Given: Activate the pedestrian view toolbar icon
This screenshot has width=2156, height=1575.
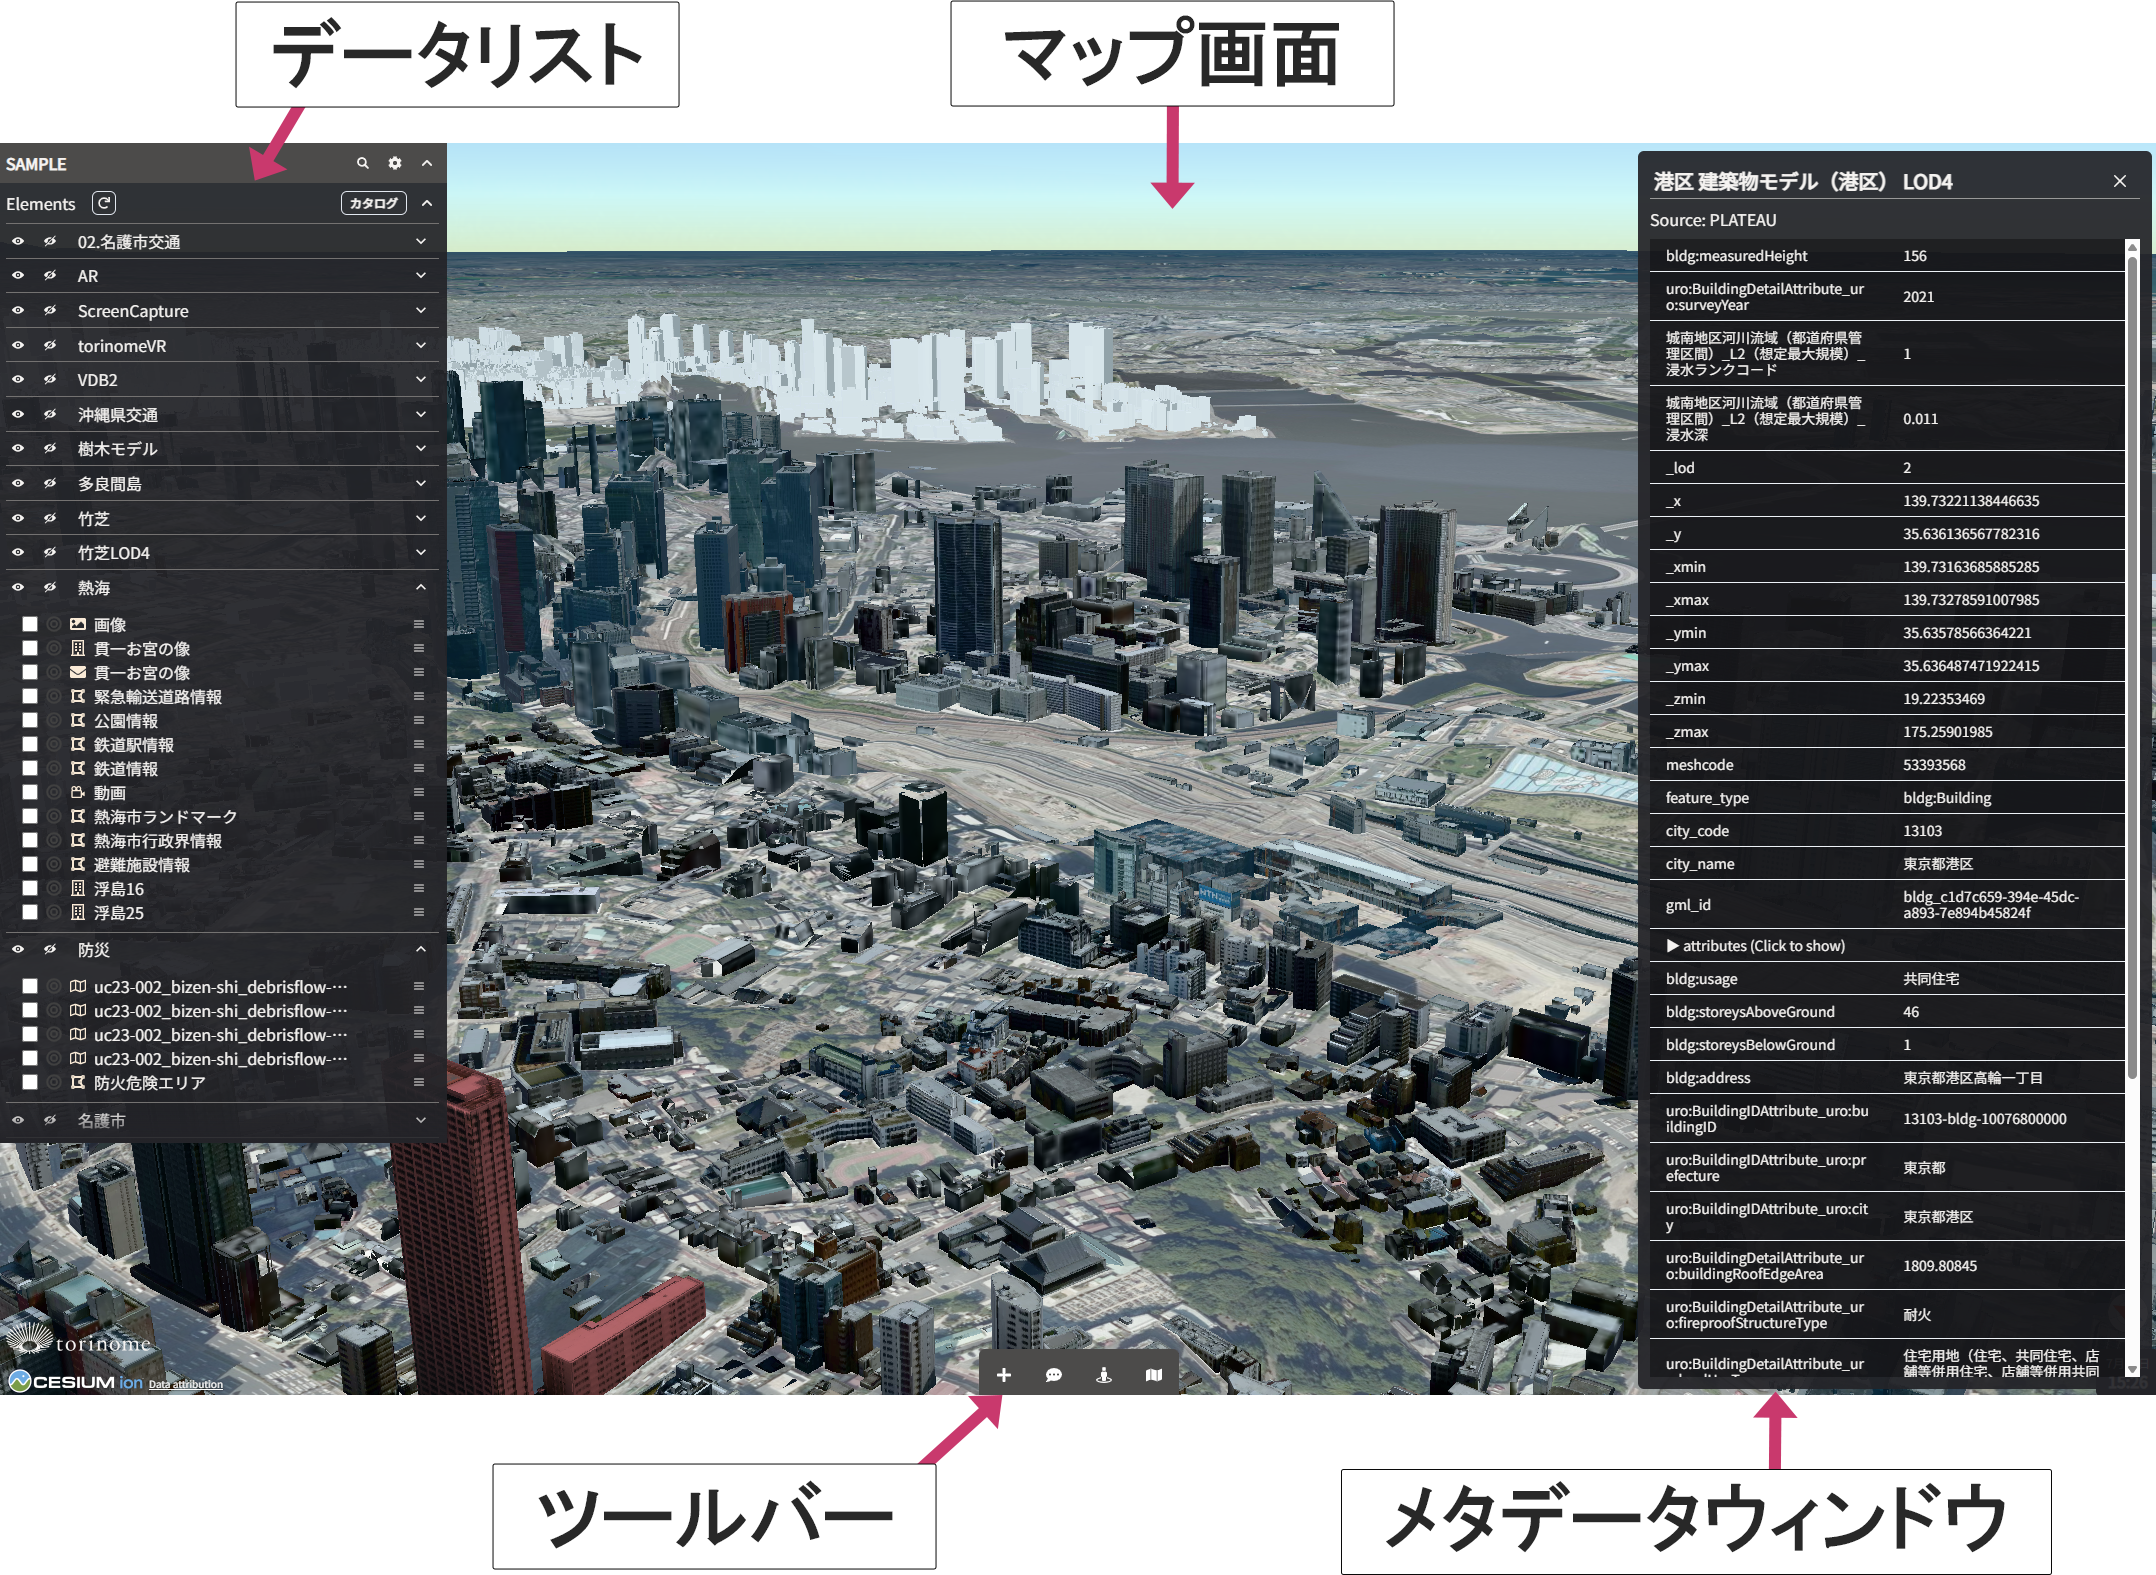Looking at the screenshot, I should (x=1104, y=1375).
